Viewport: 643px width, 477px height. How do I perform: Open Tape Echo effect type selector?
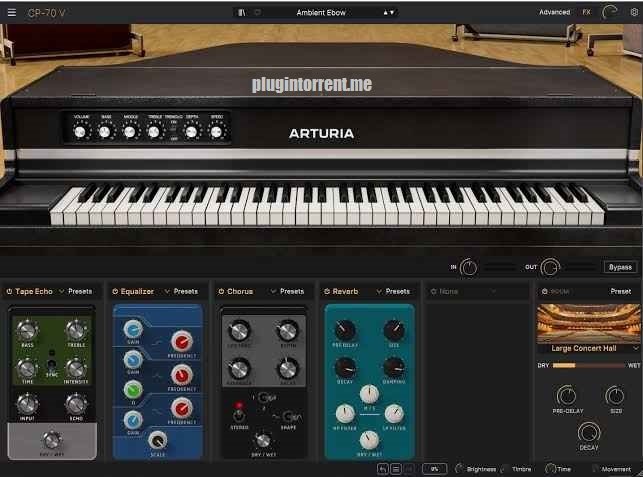point(39,292)
